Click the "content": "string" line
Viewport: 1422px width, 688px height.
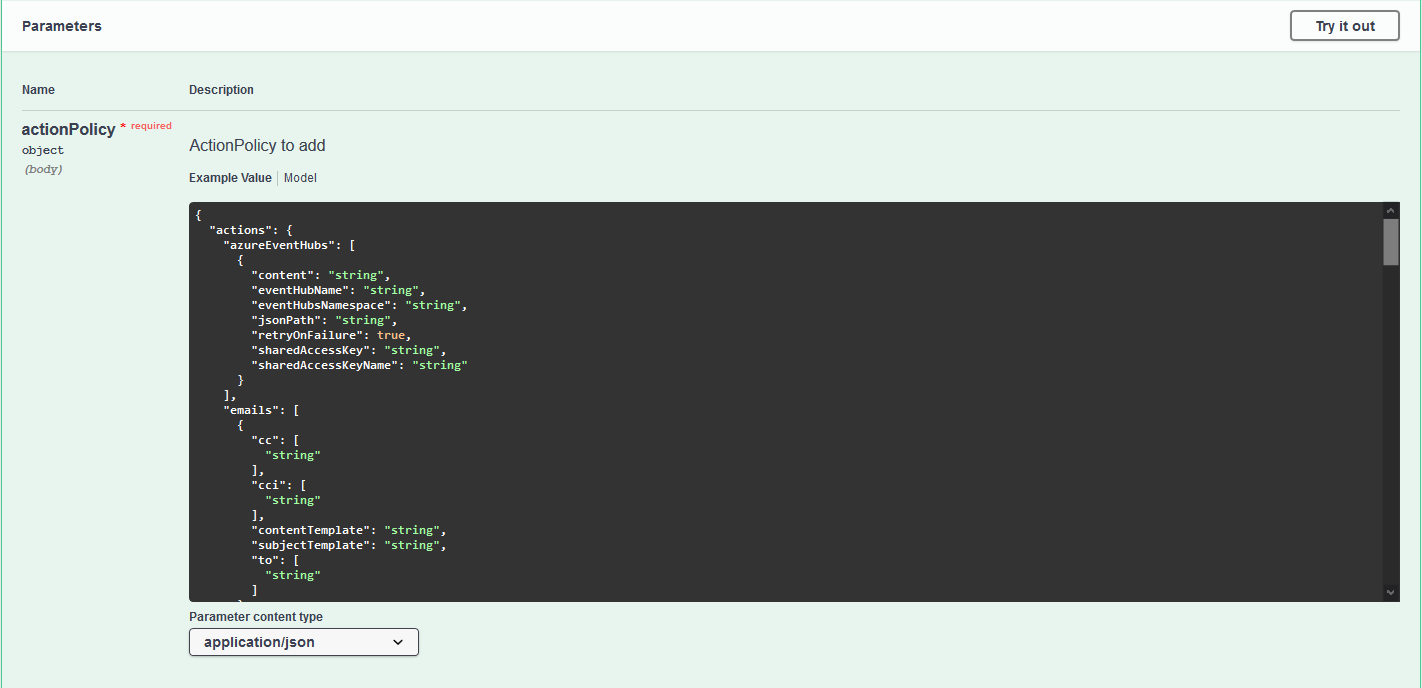point(321,275)
